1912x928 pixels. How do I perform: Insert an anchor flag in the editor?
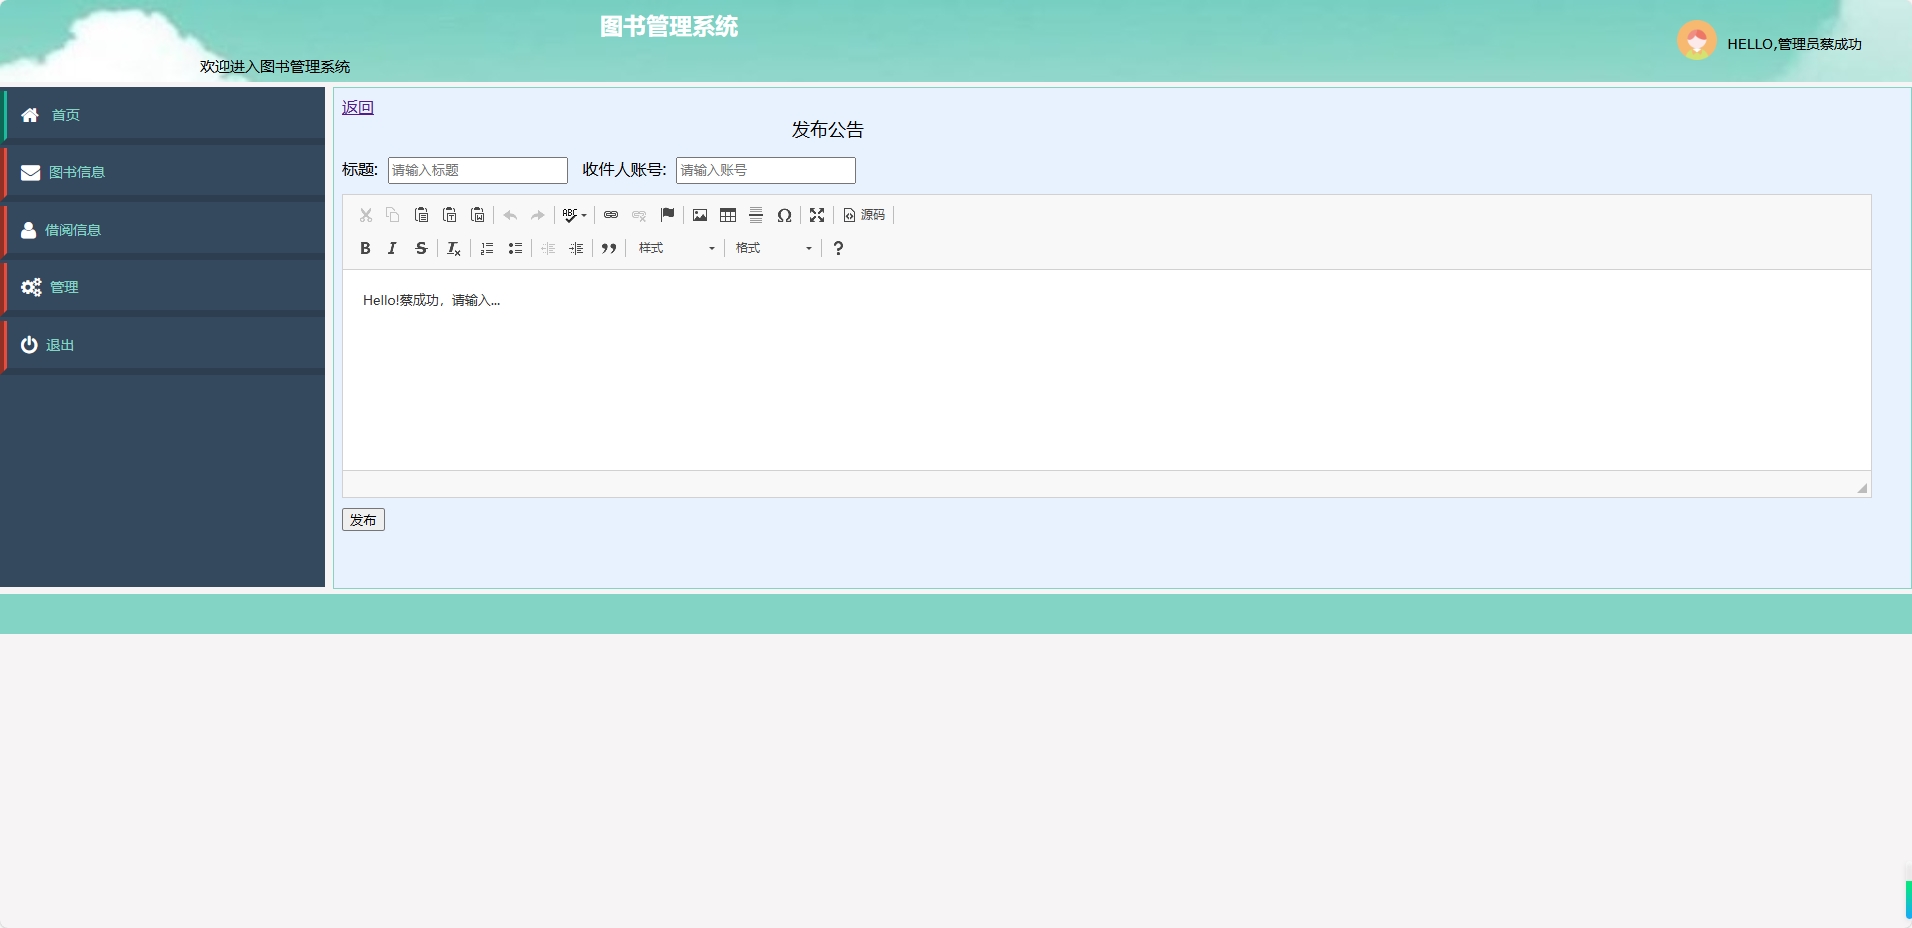(666, 215)
